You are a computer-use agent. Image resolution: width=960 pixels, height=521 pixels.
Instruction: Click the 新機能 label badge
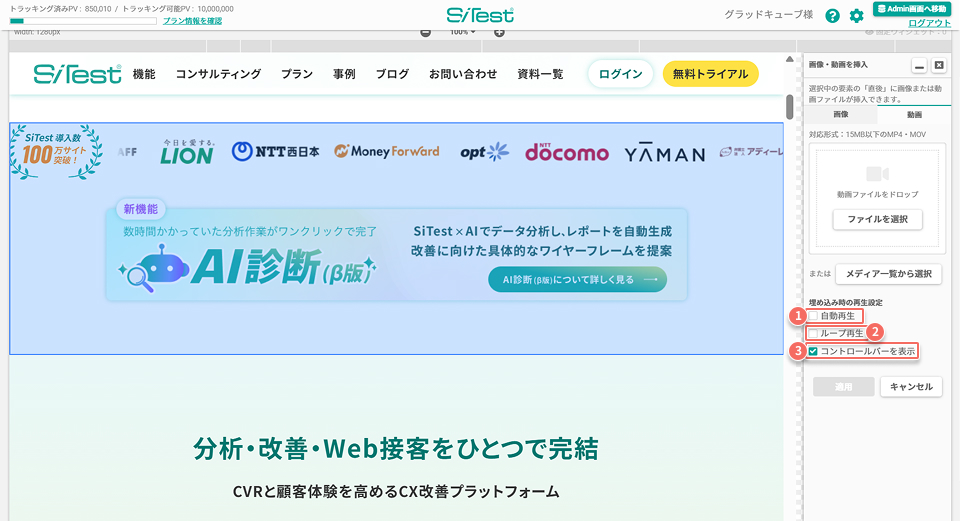click(x=141, y=209)
